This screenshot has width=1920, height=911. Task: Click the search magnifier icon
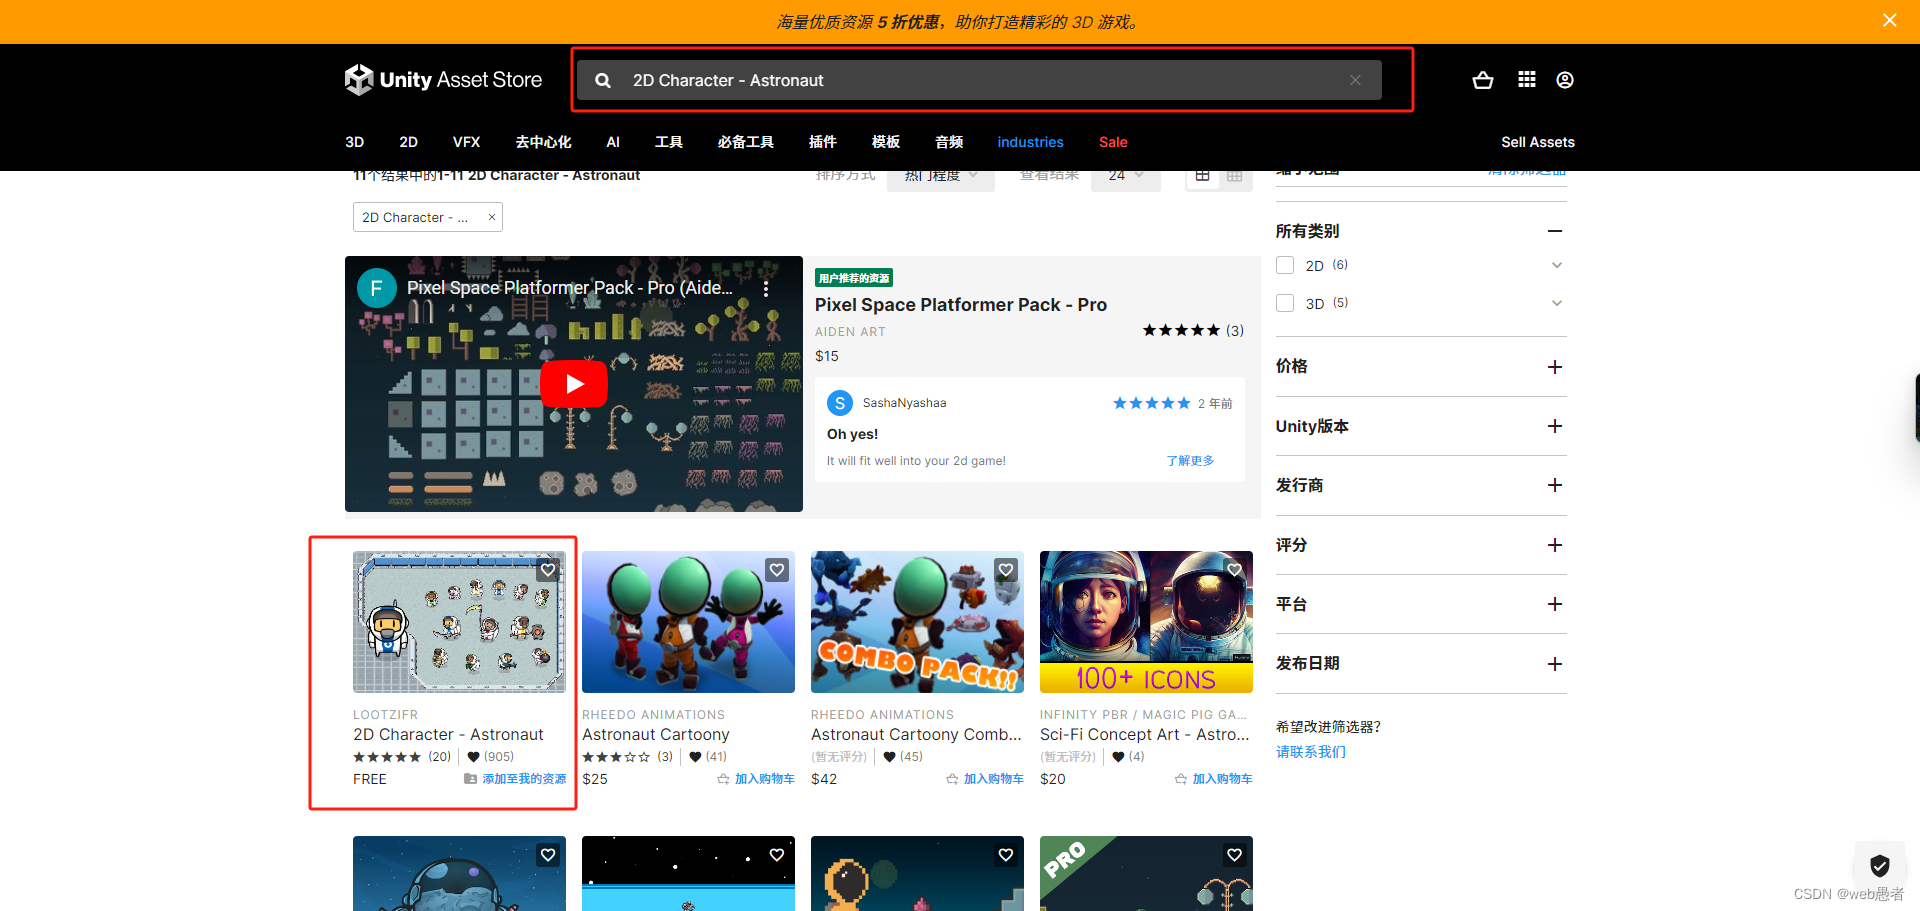(x=602, y=80)
